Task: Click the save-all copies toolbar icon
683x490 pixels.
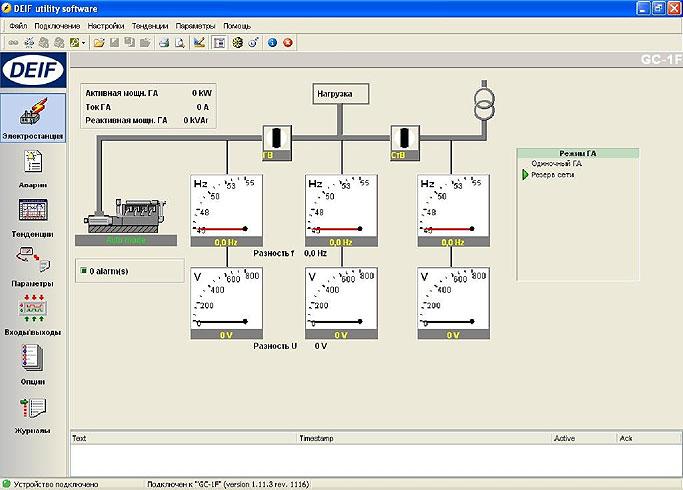Action: coord(129,43)
